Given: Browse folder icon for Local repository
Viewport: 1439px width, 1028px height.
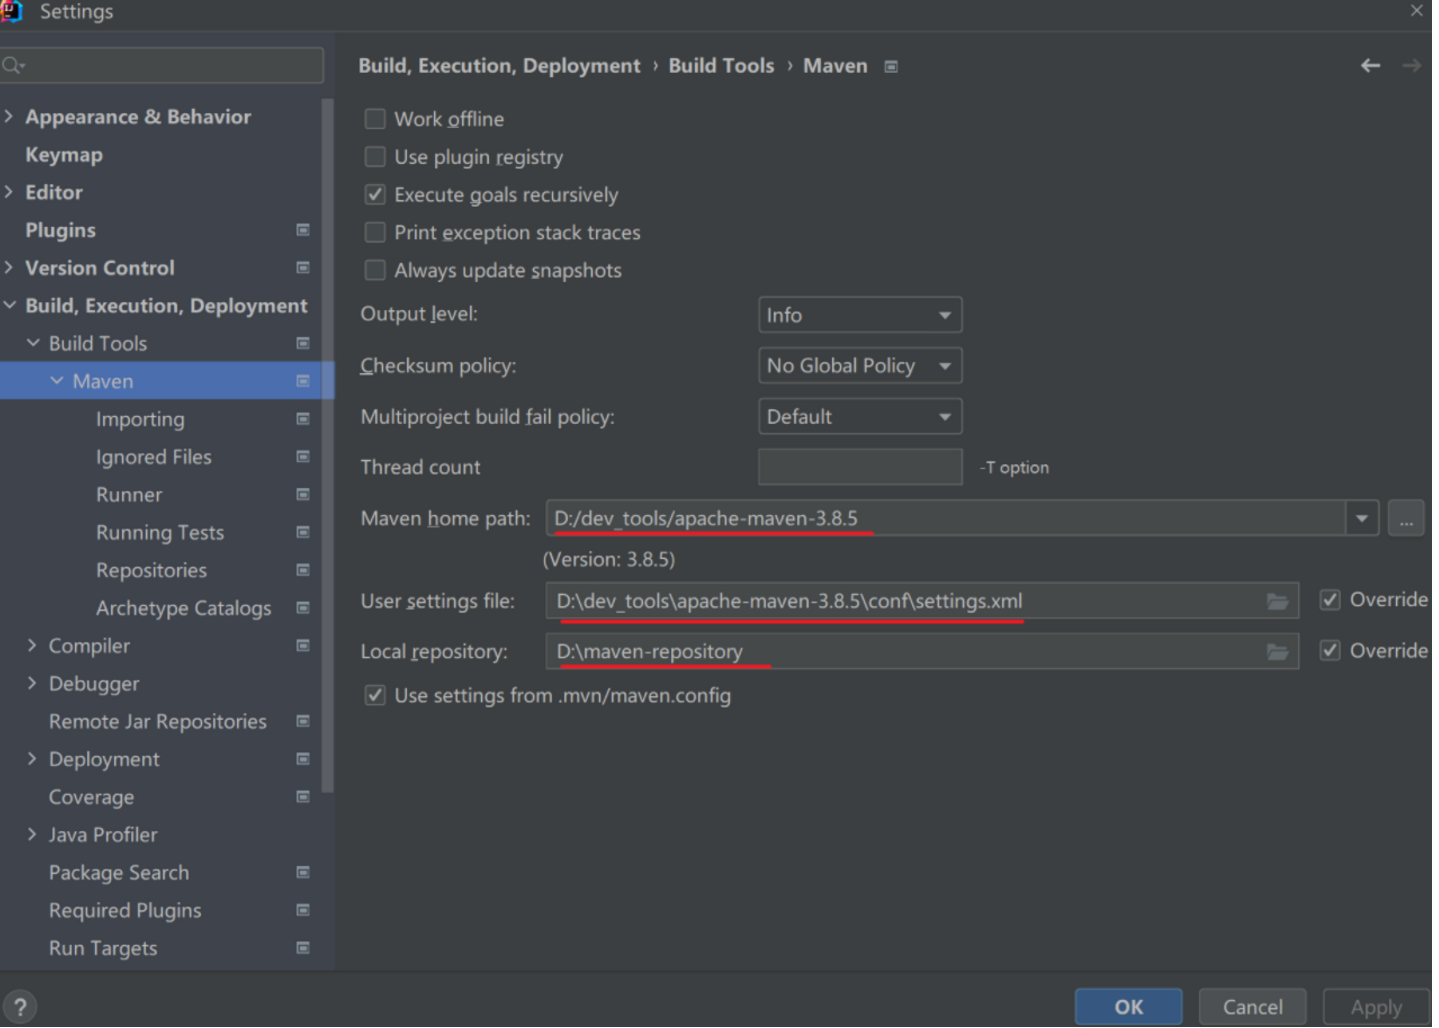Looking at the screenshot, I should (1277, 652).
